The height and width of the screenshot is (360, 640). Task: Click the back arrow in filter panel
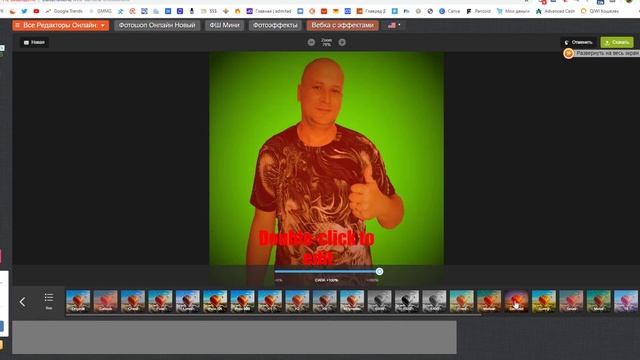pos(22,302)
